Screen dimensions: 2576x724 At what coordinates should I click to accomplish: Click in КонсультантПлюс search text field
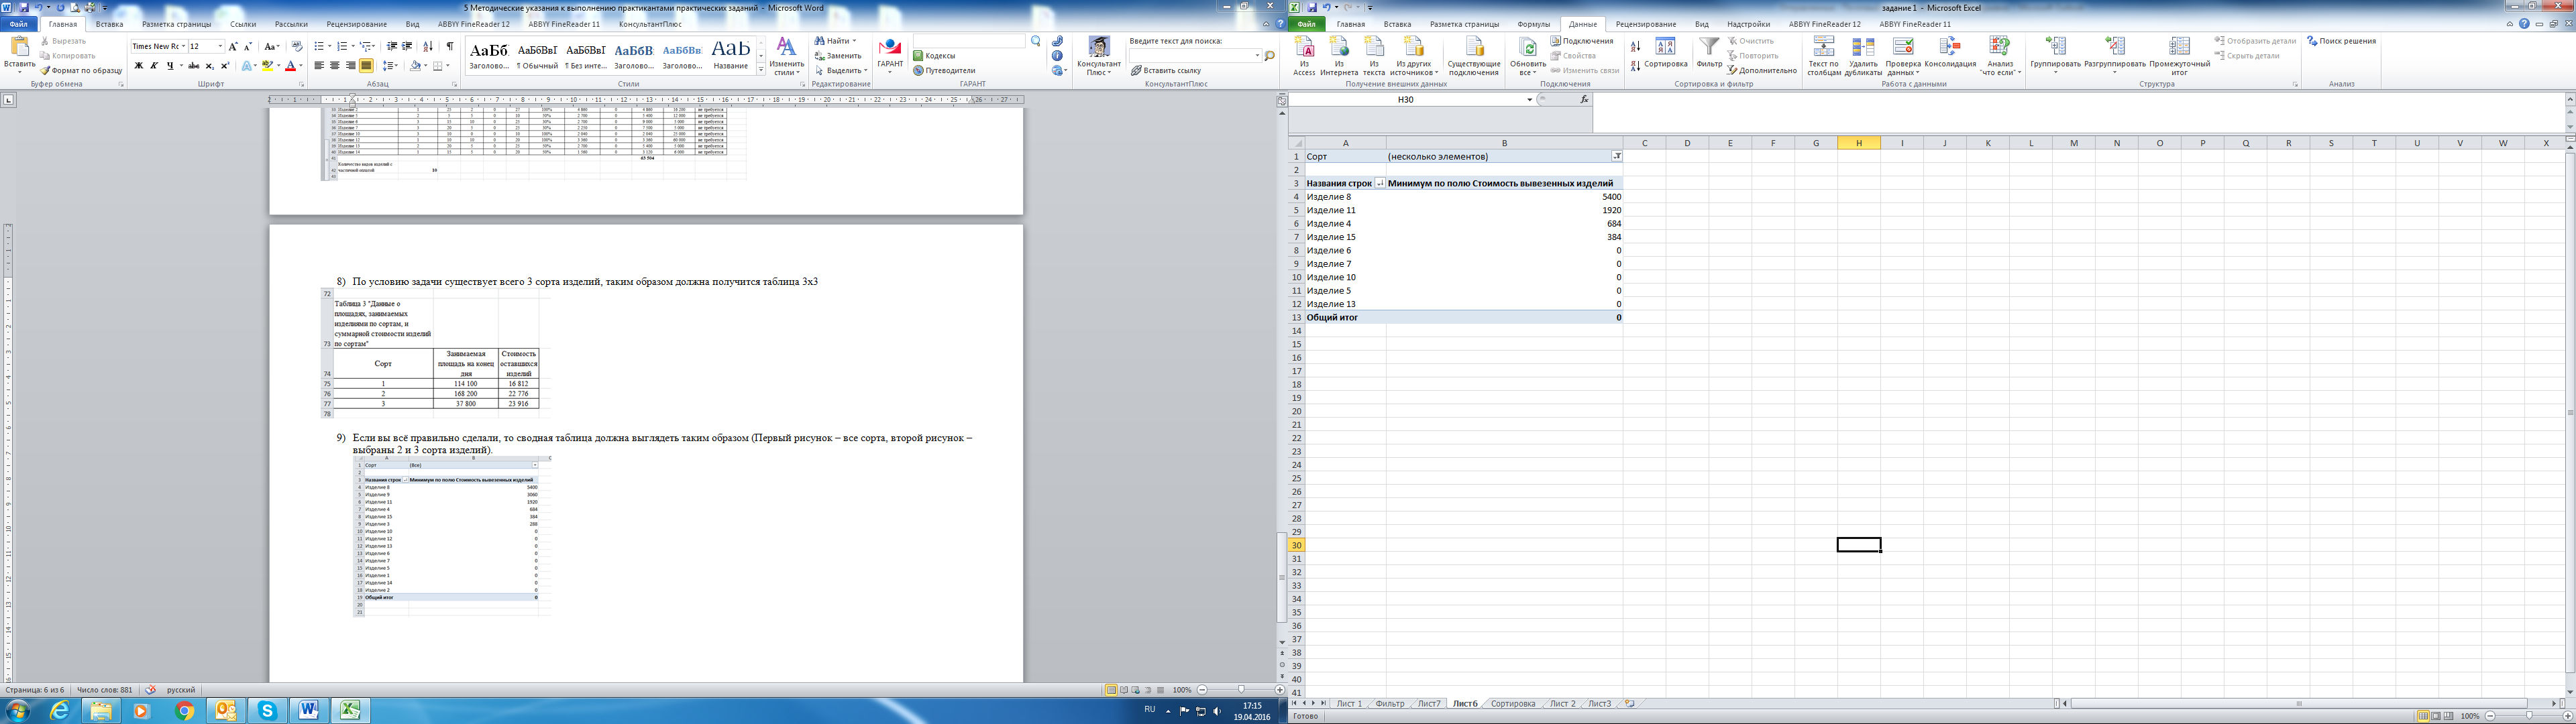point(1194,56)
